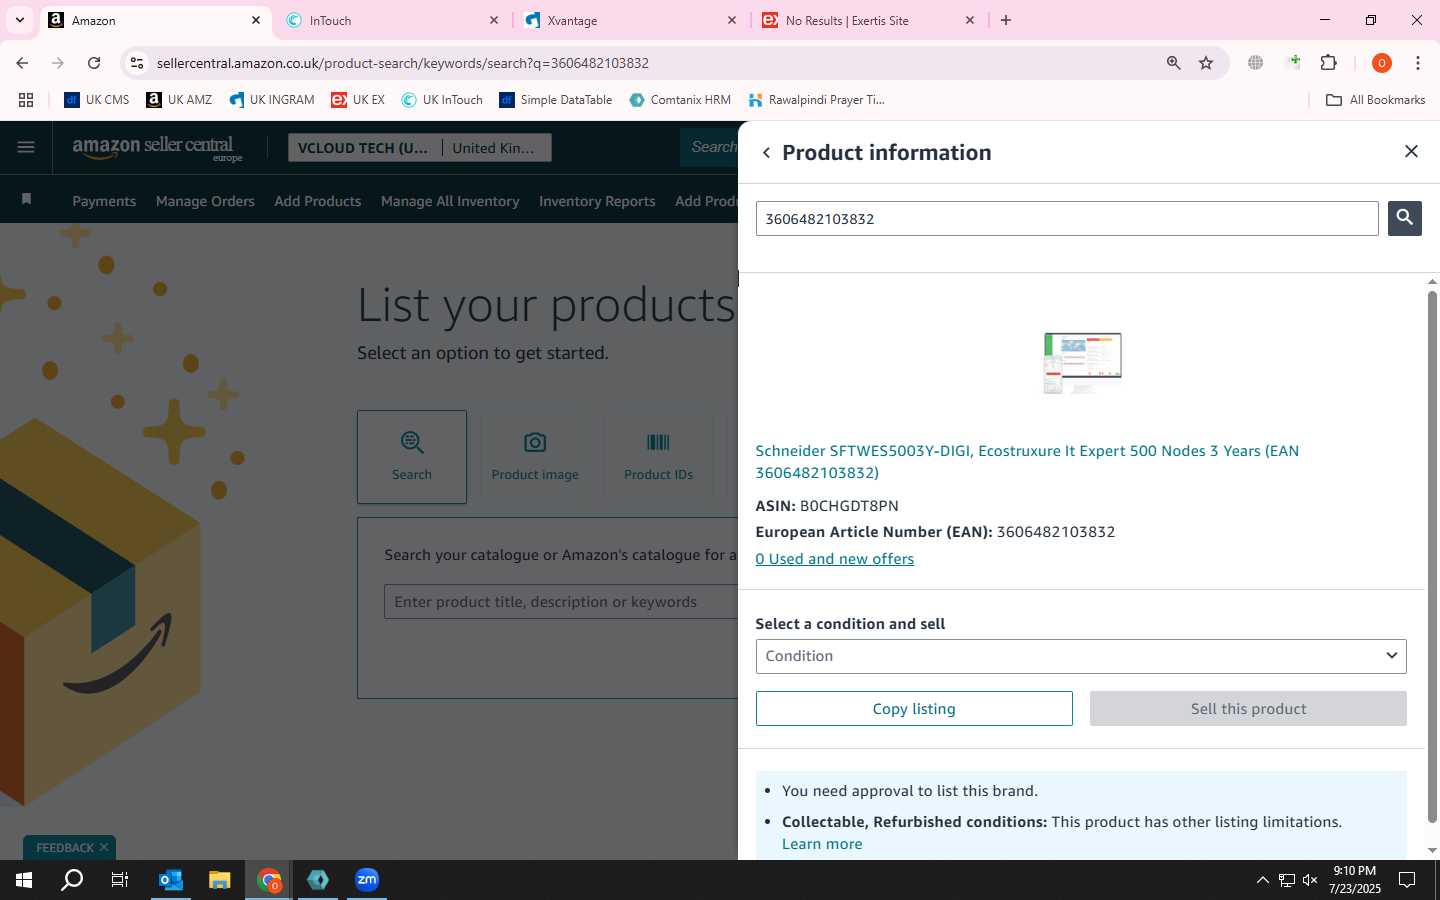Open the UK InTouch bookmark
This screenshot has width=1440, height=900.
tap(442, 100)
